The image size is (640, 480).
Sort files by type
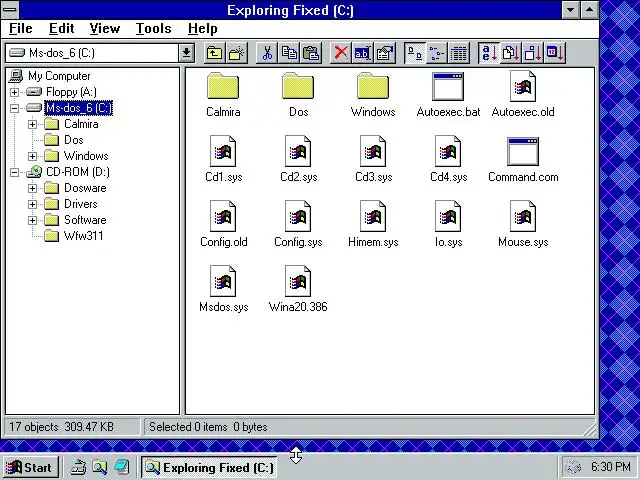click(511, 53)
